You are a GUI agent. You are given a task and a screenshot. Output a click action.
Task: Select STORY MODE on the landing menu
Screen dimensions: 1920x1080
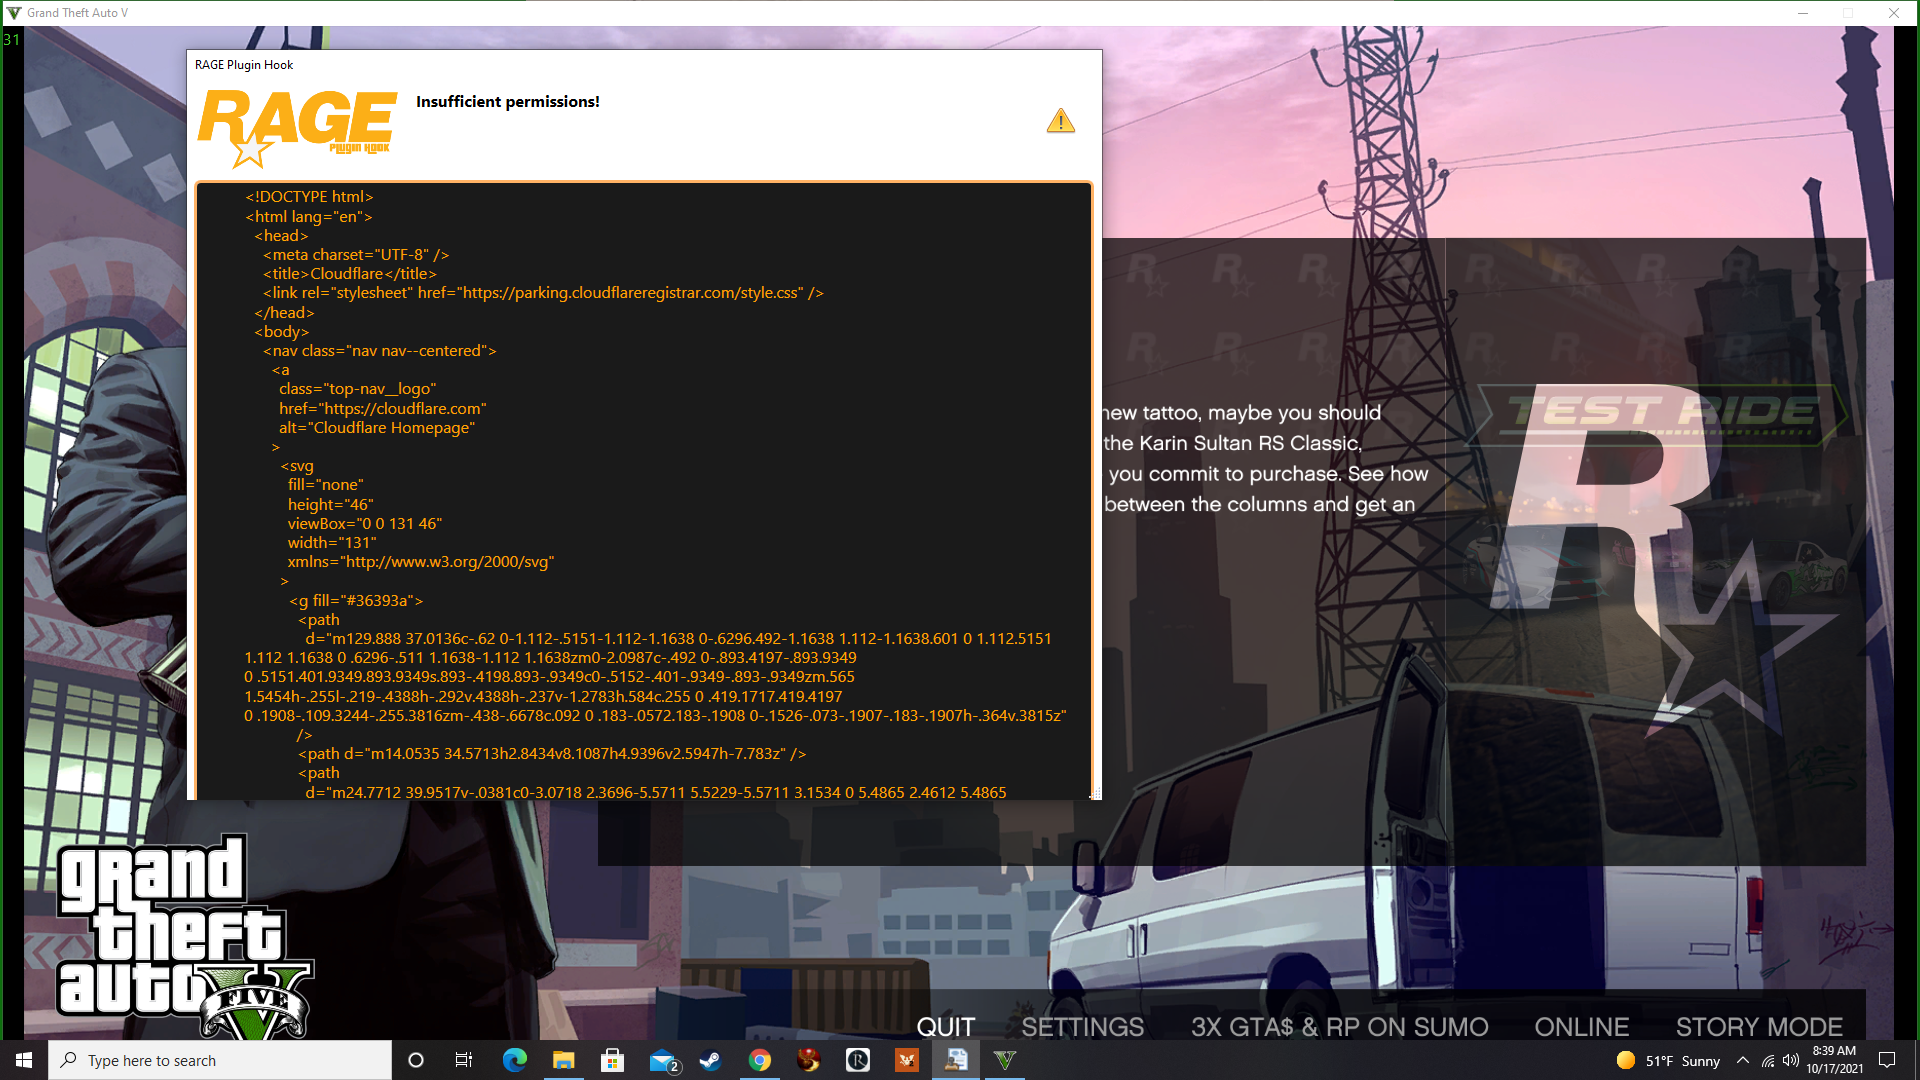pos(1759,1027)
